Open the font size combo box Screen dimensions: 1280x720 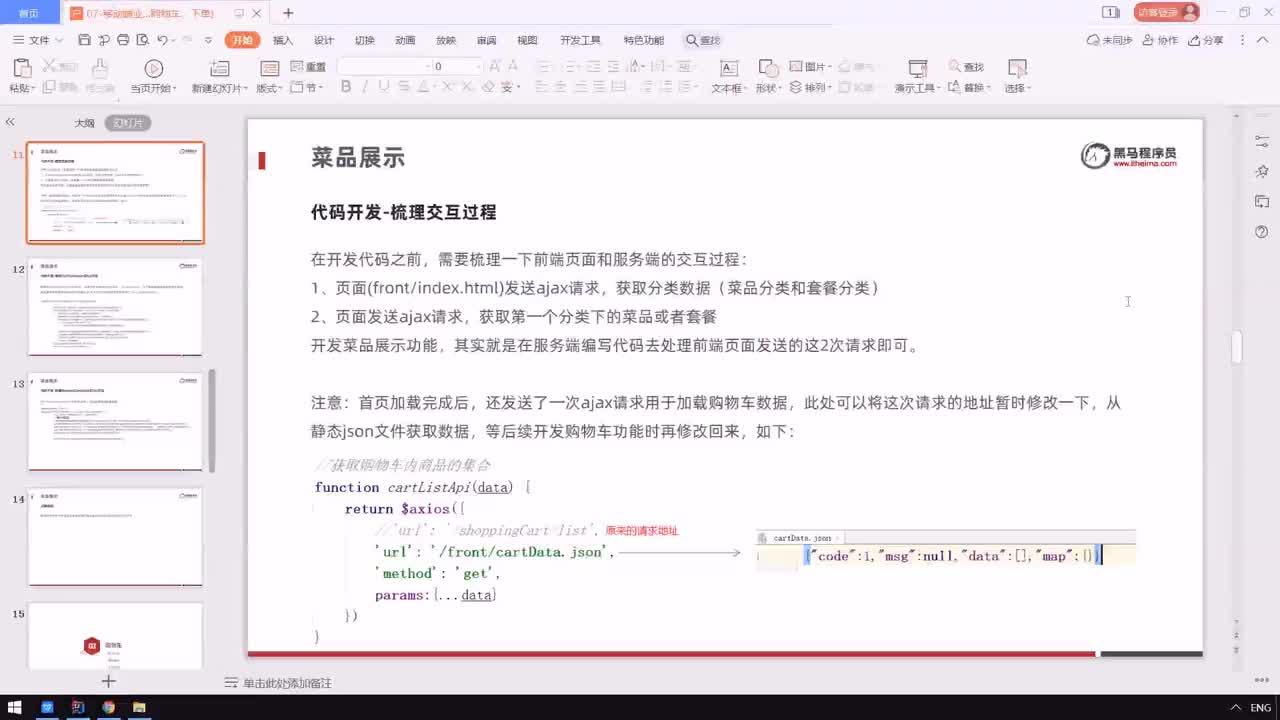tap(456, 66)
